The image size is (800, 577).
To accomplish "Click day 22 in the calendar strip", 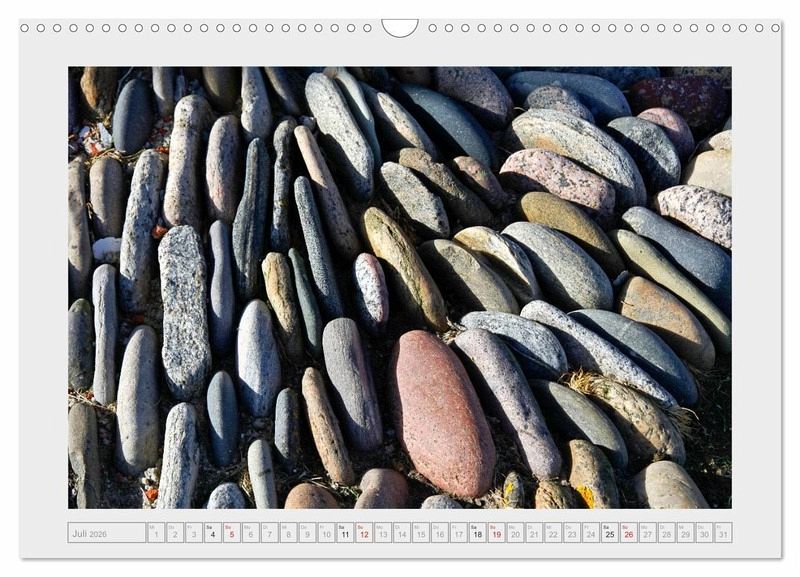I will point(552,532).
